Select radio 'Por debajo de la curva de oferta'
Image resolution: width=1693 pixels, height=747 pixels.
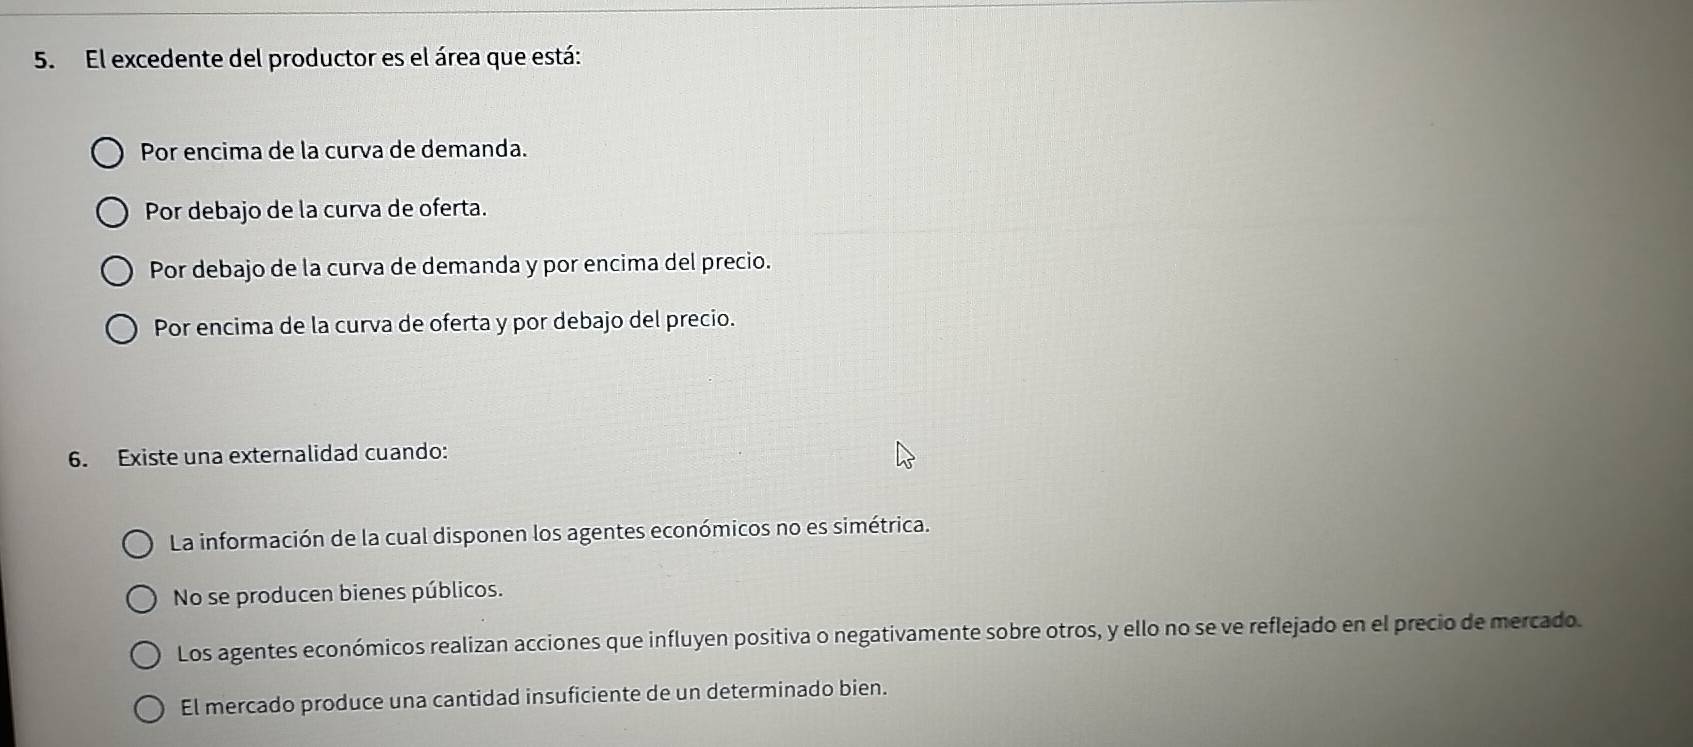pyautogui.click(x=112, y=213)
